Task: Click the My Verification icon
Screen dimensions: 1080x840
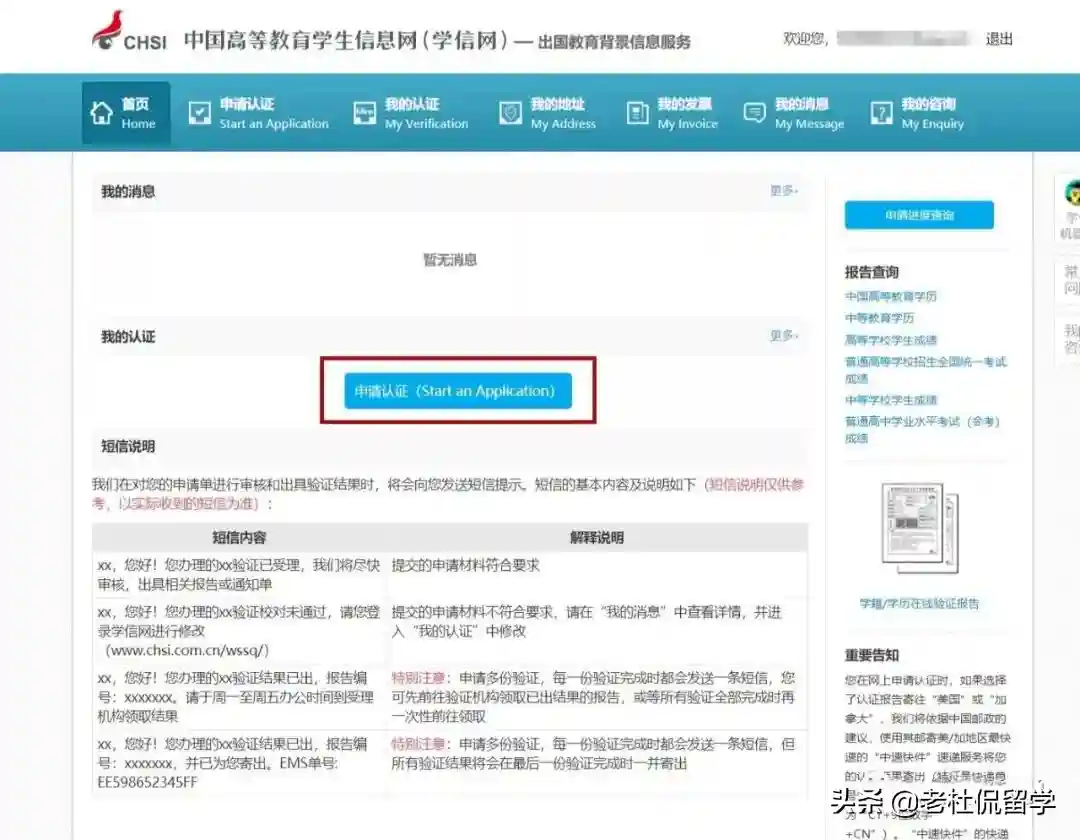Action: click(x=364, y=113)
